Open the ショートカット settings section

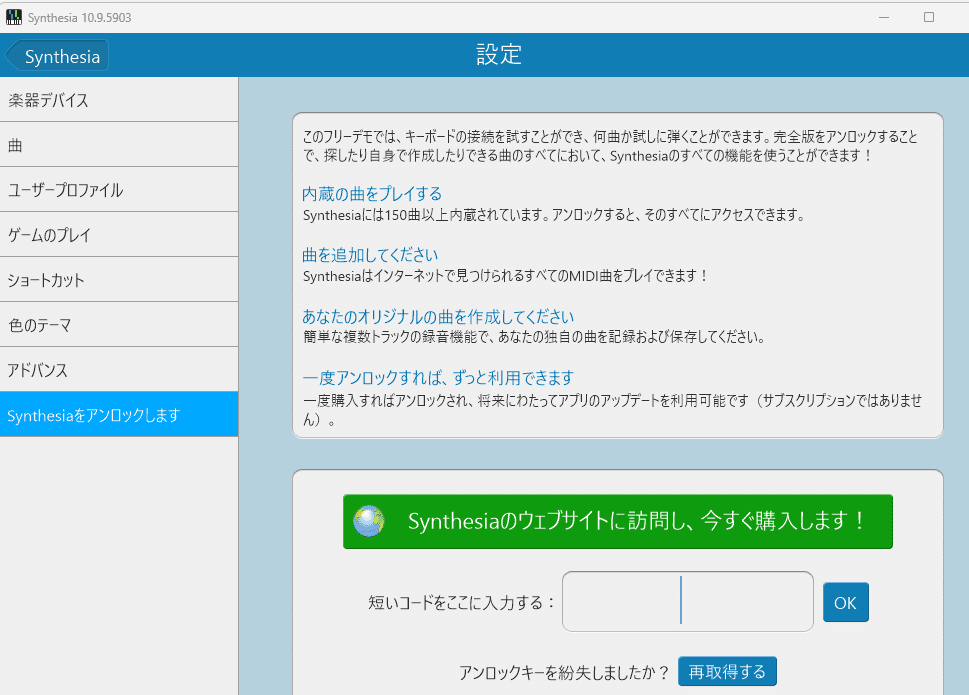119,280
